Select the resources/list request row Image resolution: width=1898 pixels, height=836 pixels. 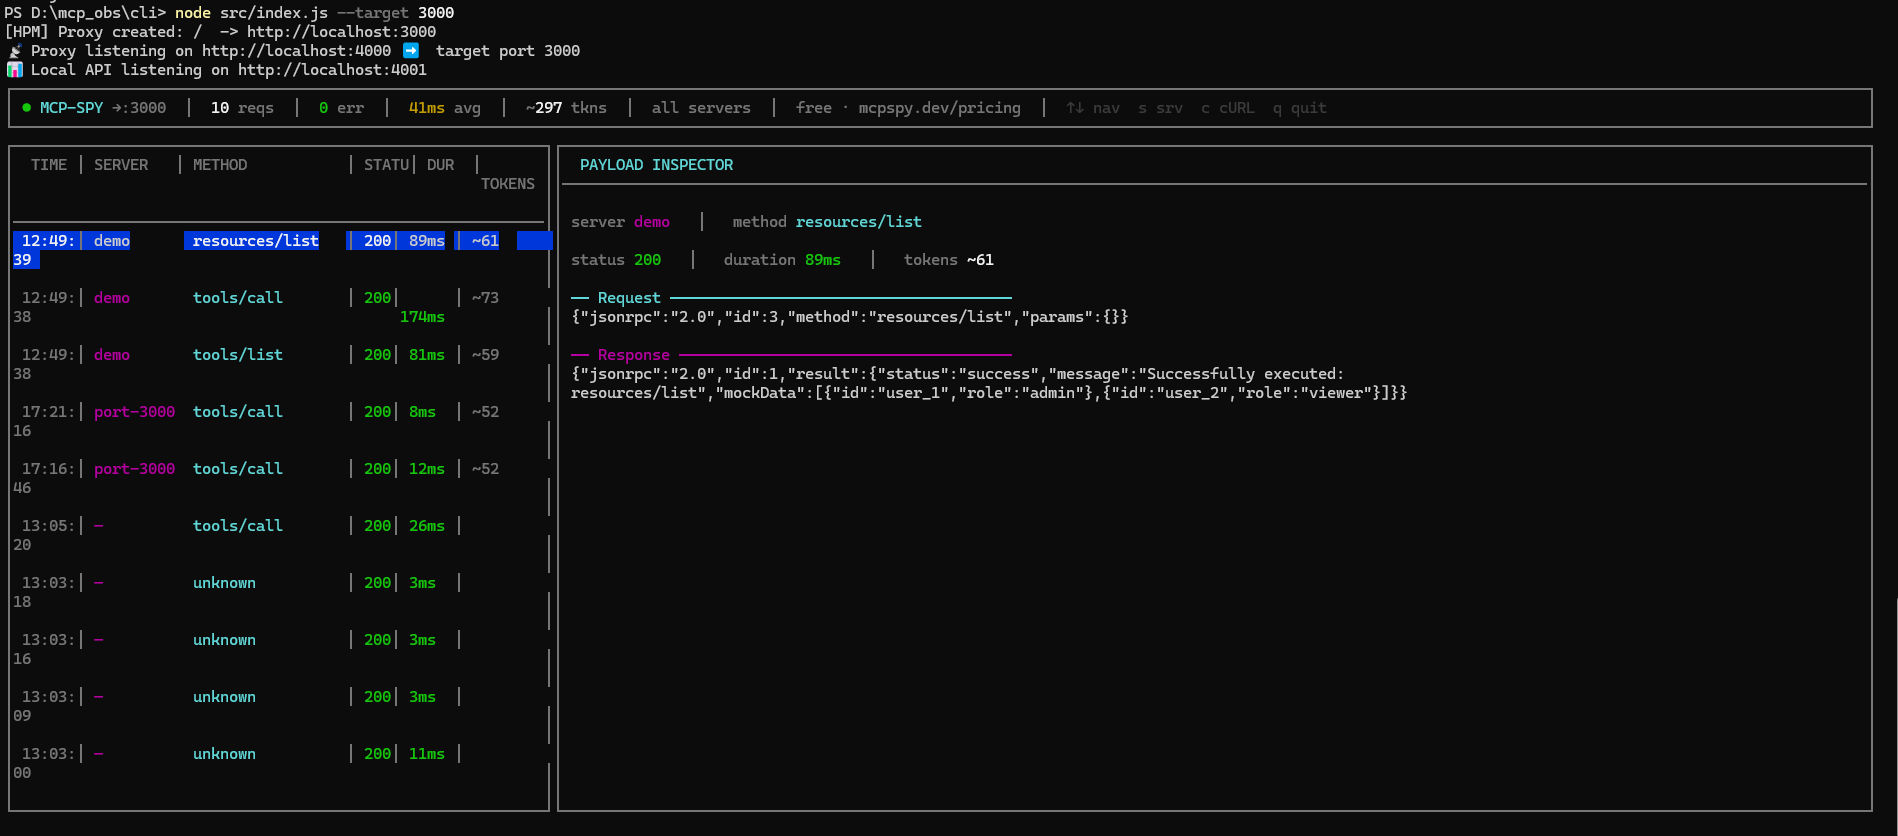[x=282, y=250]
